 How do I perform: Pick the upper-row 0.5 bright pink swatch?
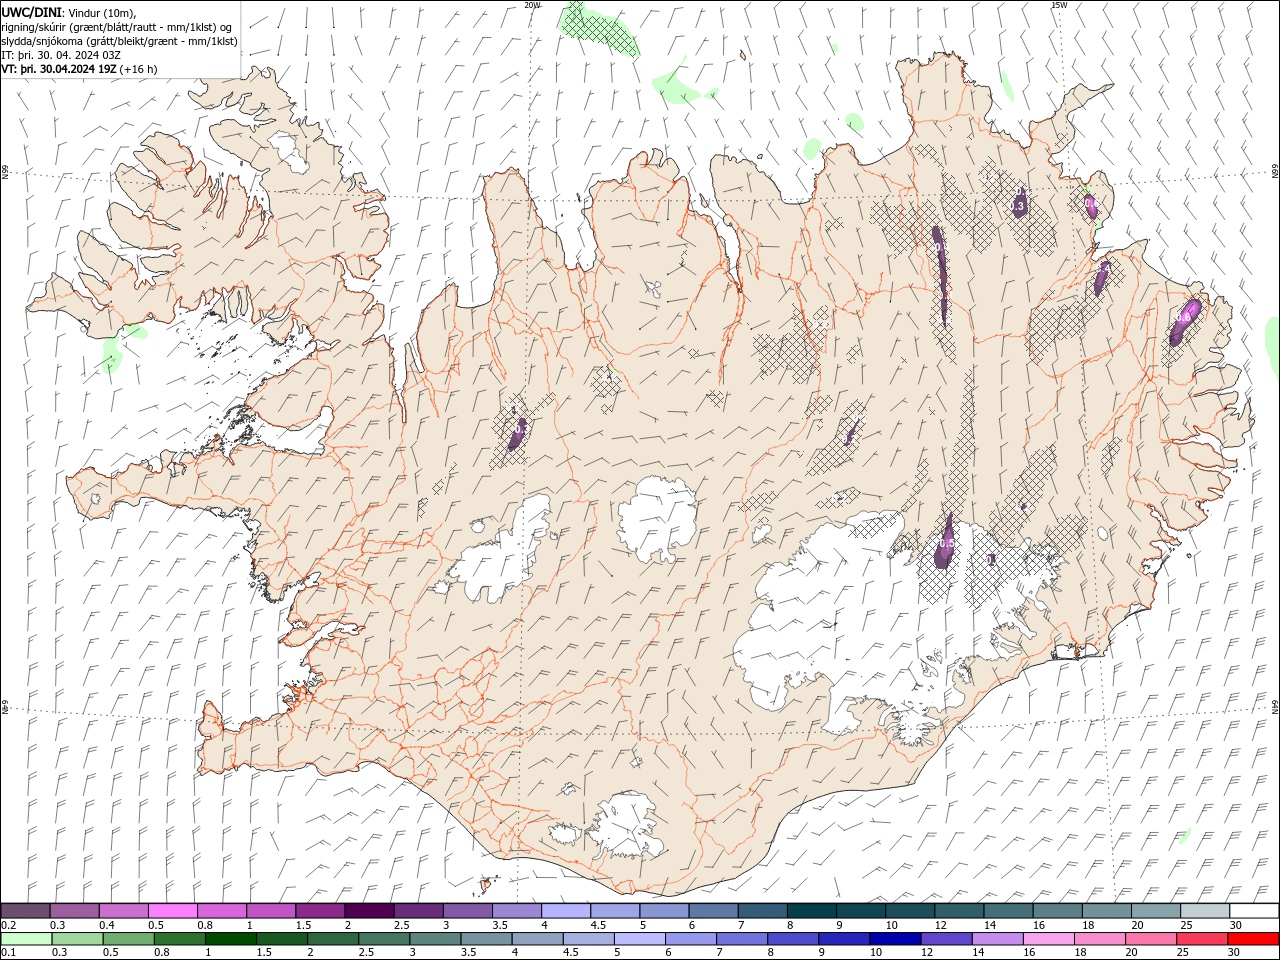point(173,911)
